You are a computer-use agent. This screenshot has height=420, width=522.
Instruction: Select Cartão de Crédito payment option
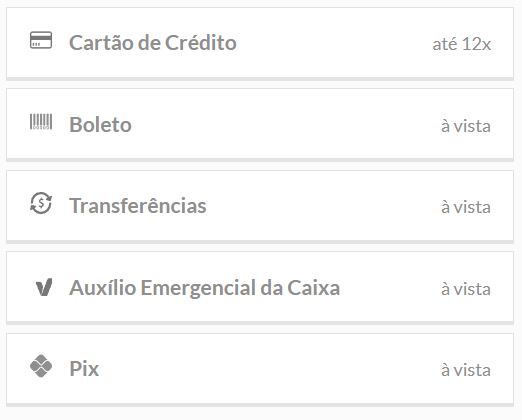[x=260, y=43]
